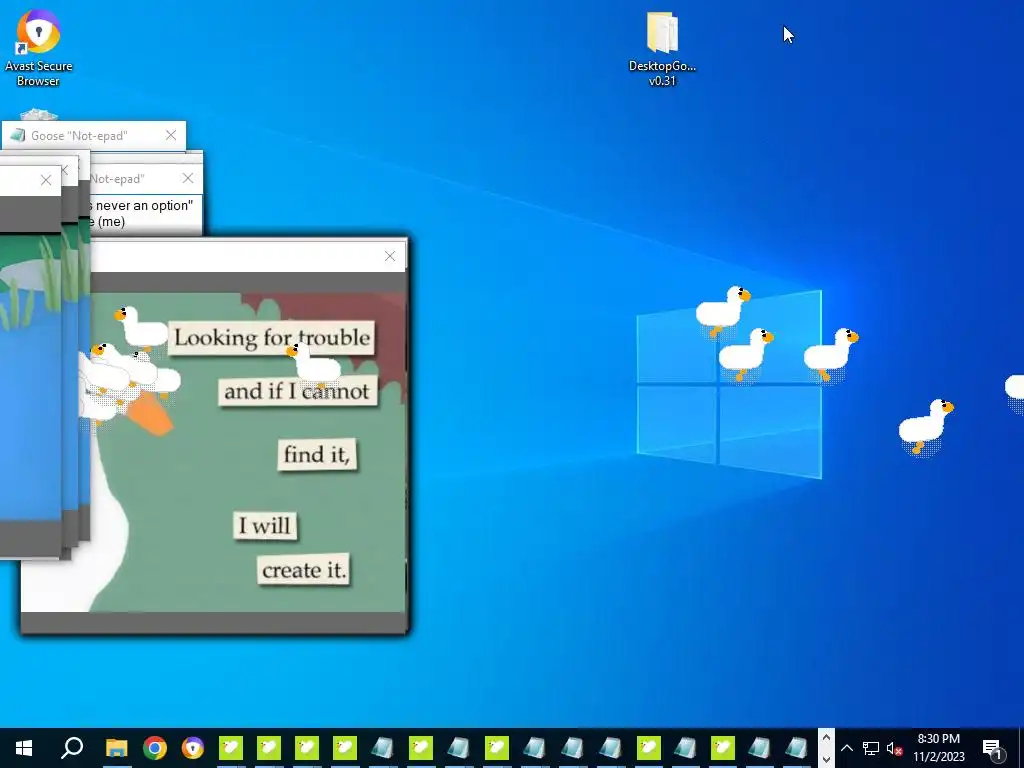Open the Windows Start menu
This screenshot has height=768, width=1024.
24,748
